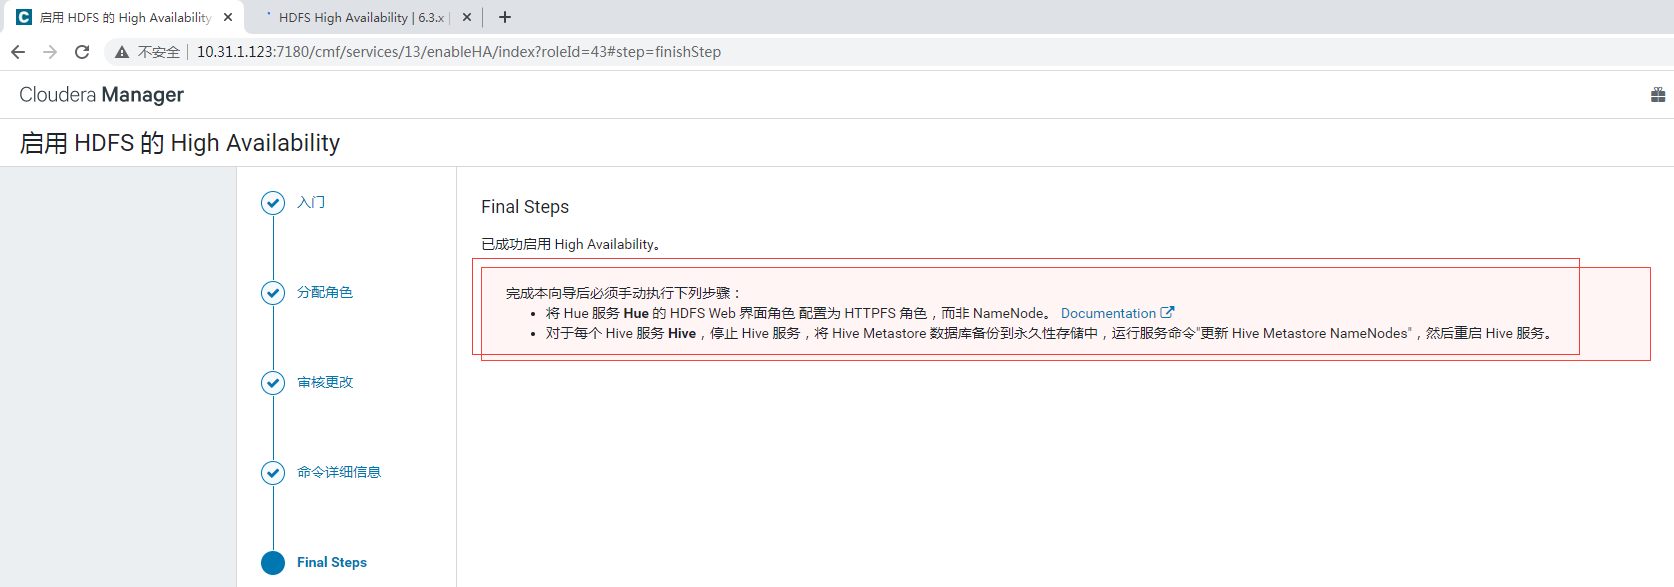Viewport: 1674px width, 587px height.
Task: Open the Documentation link
Action: (x=1108, y=313)
